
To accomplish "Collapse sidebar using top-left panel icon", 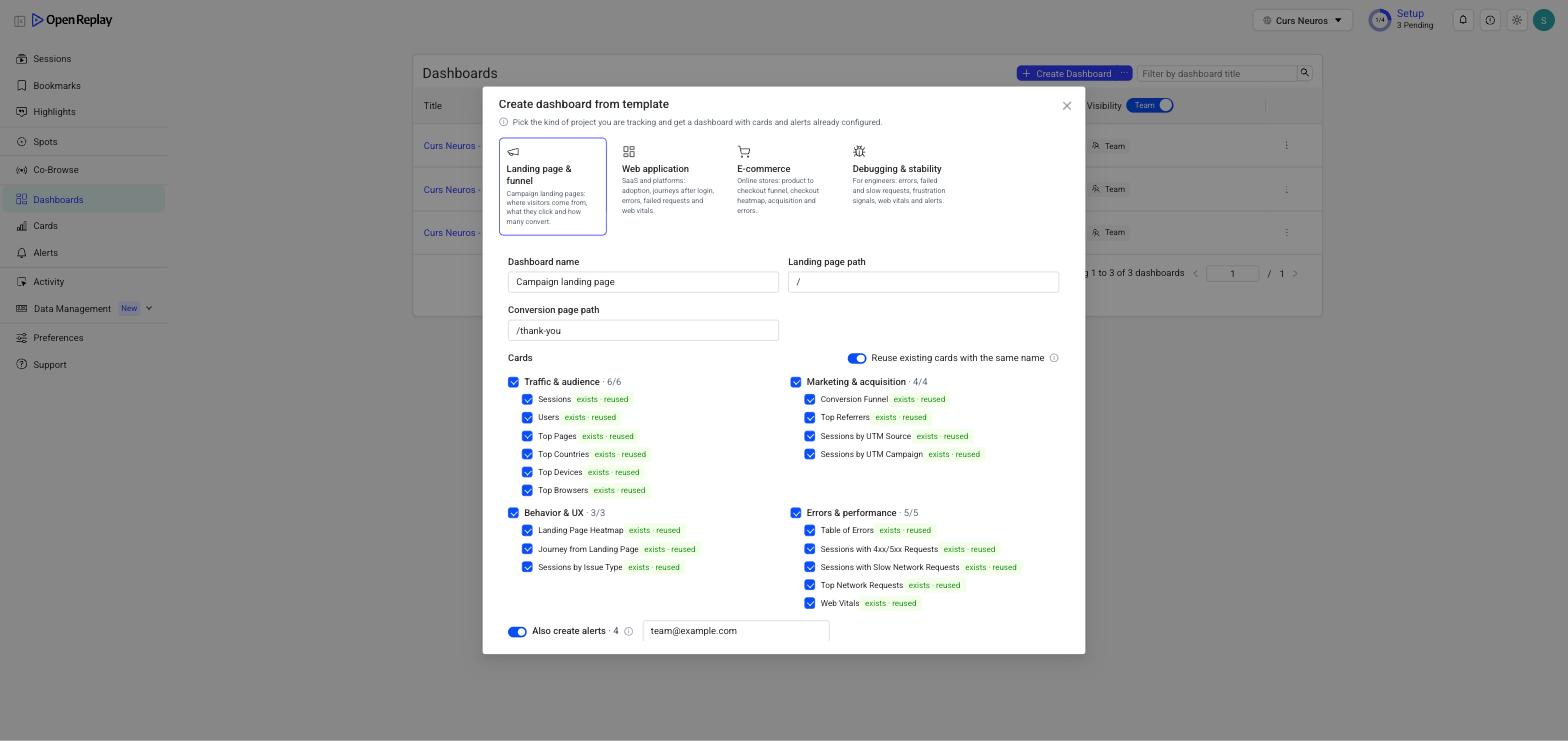I will pos(19,20).
